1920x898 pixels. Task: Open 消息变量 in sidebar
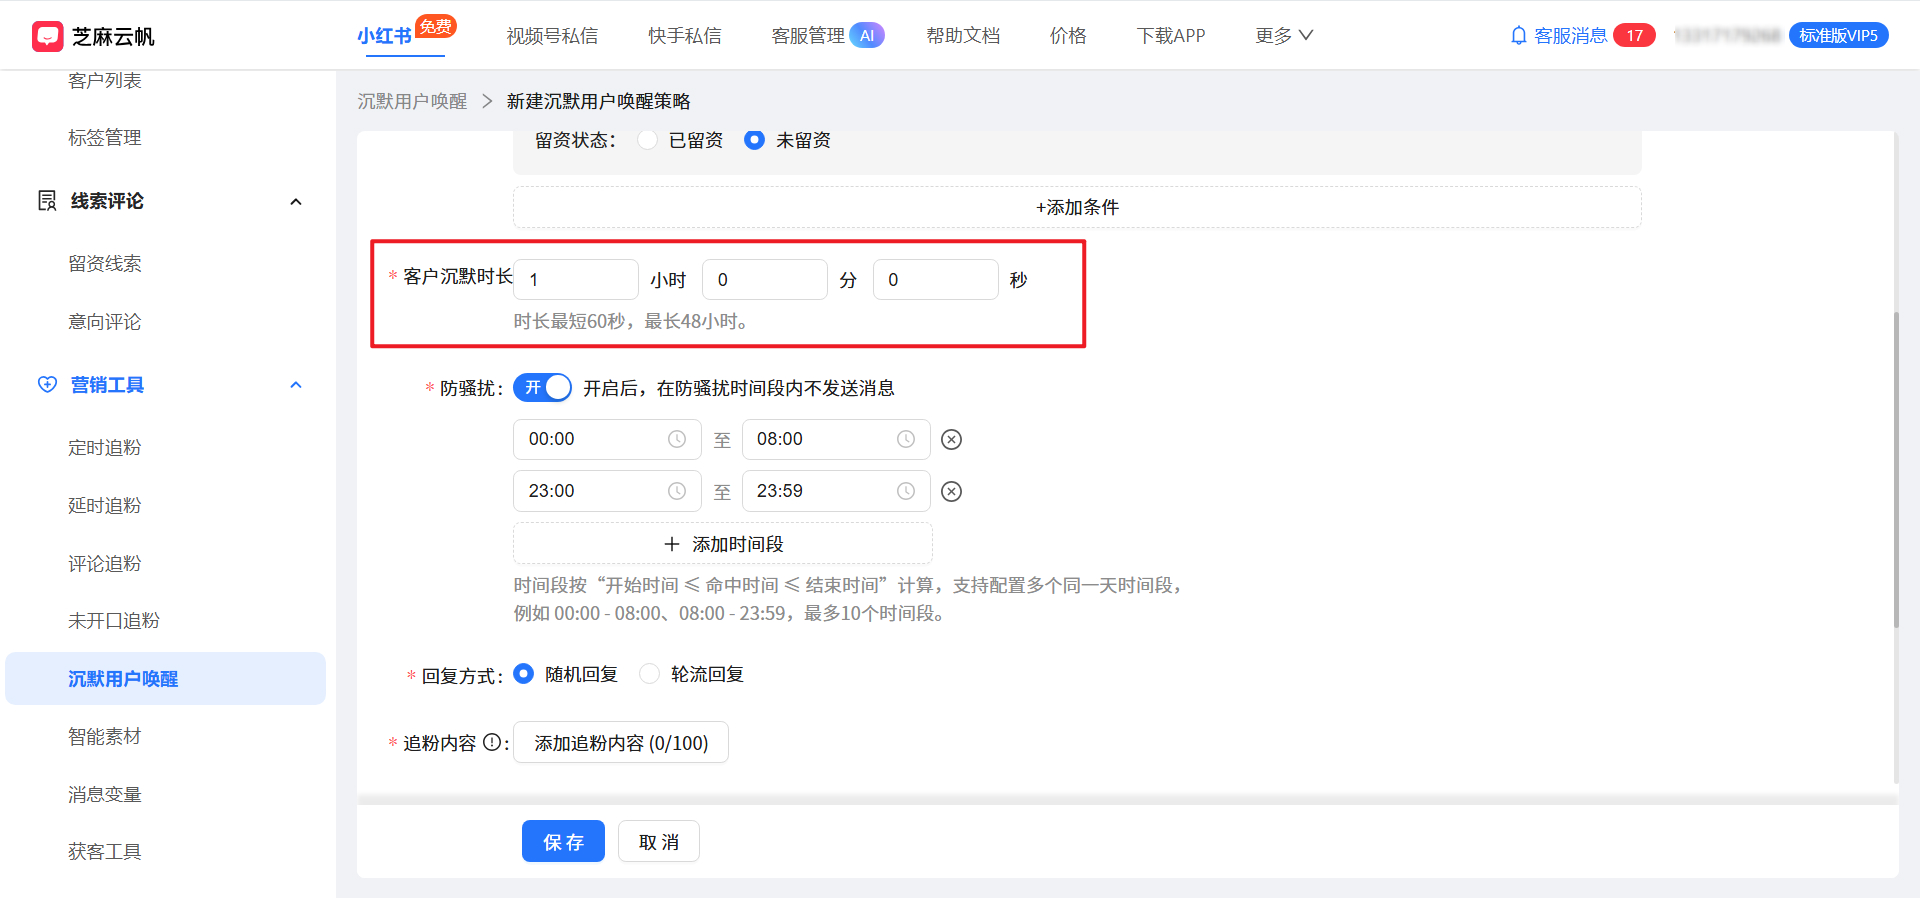pyautogui.click(x=105, y=795)
